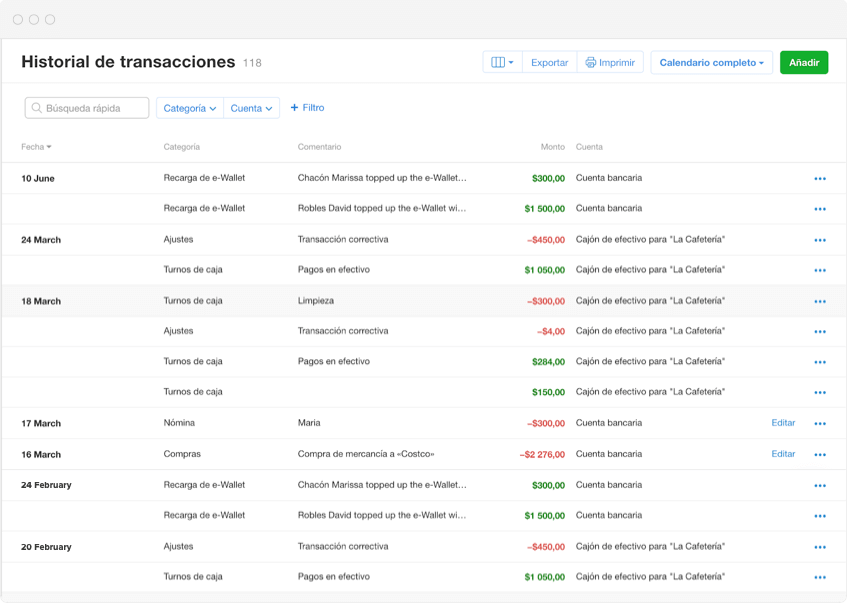
Task: Open more options for the Costco Compras row
Action: [x=820, y=454]
